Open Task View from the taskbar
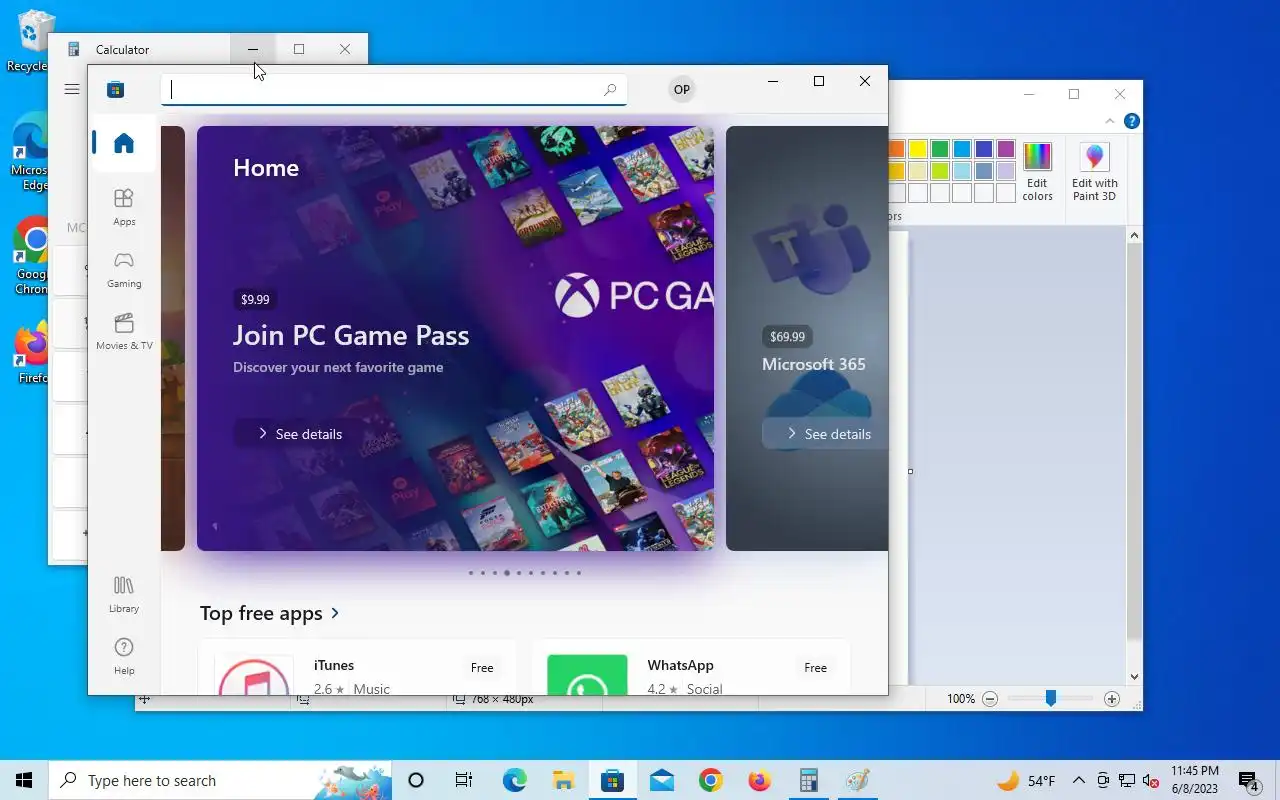The image size is (1280, 800). [464, 780]
